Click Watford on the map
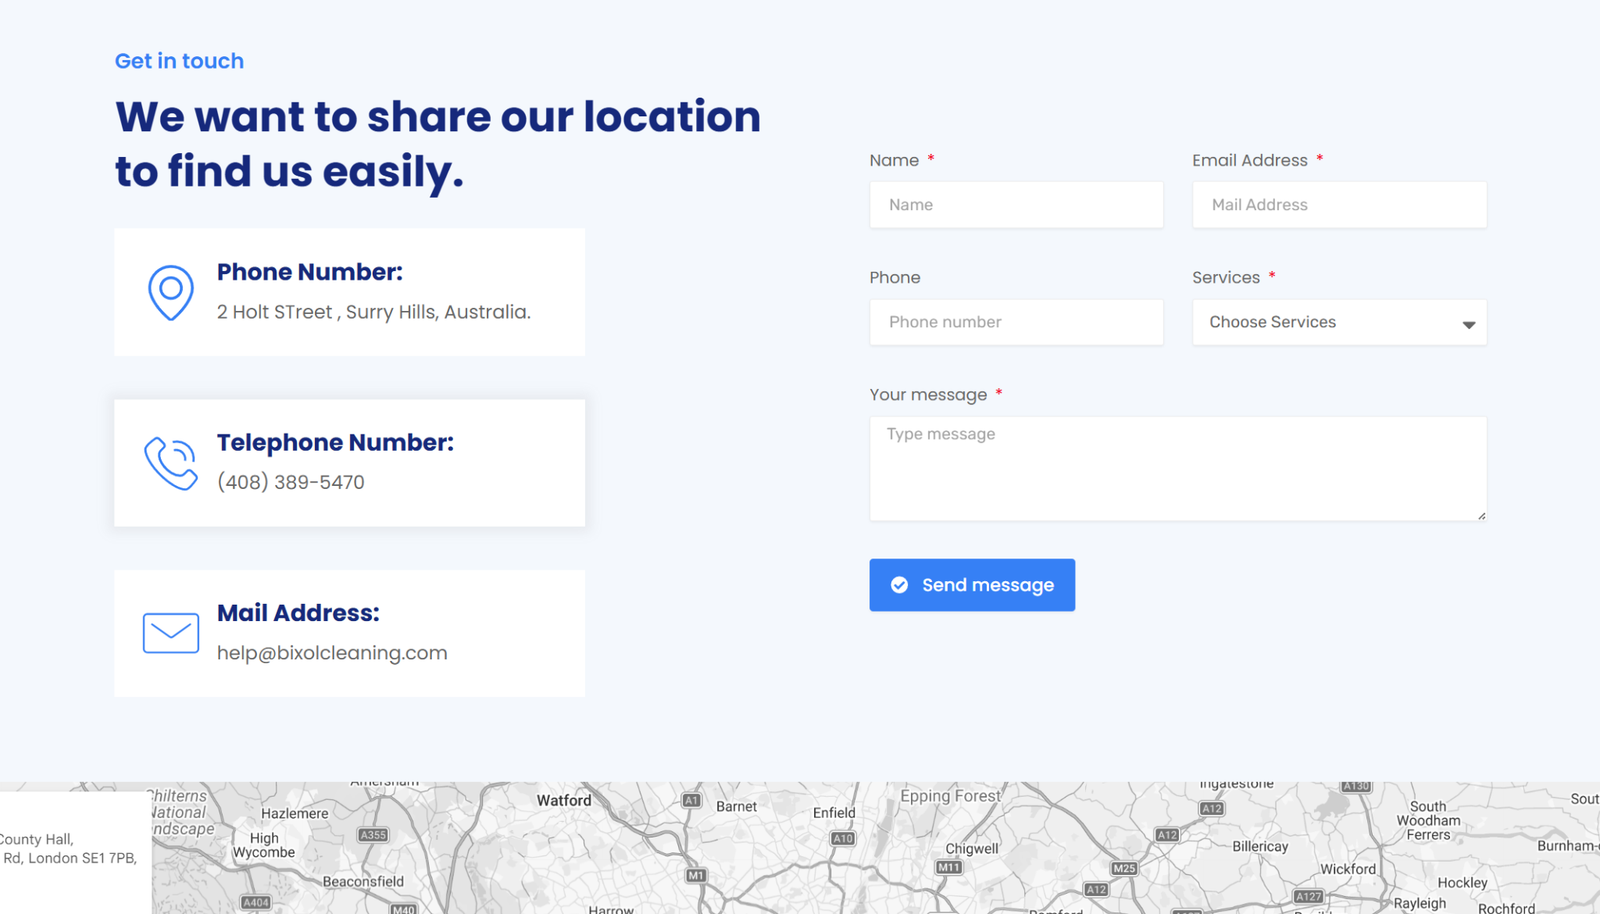Screen dimensions: 1600x914 coord(564,800)
